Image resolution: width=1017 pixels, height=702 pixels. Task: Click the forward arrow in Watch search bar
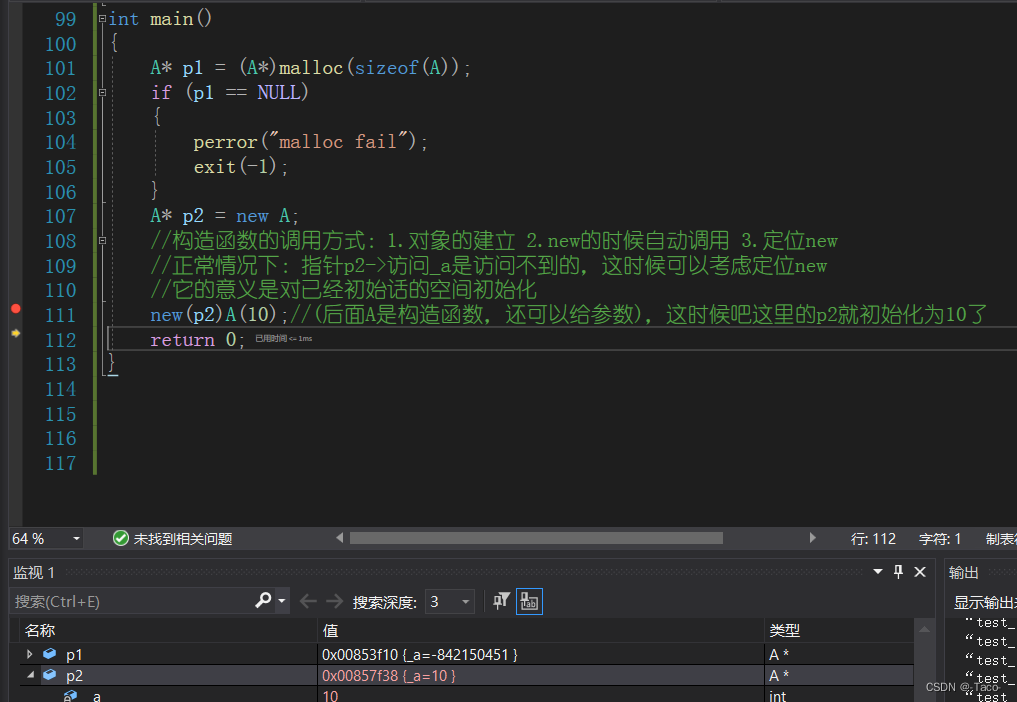(335, 601)
